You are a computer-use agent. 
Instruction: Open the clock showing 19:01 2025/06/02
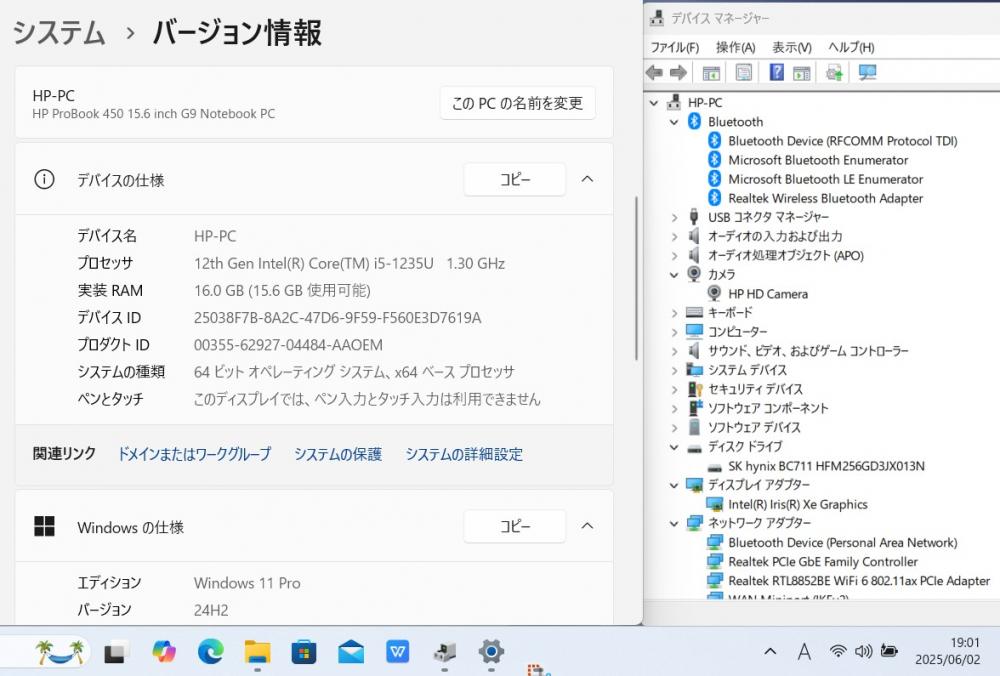pyautogui.click(x=947, y=651)
